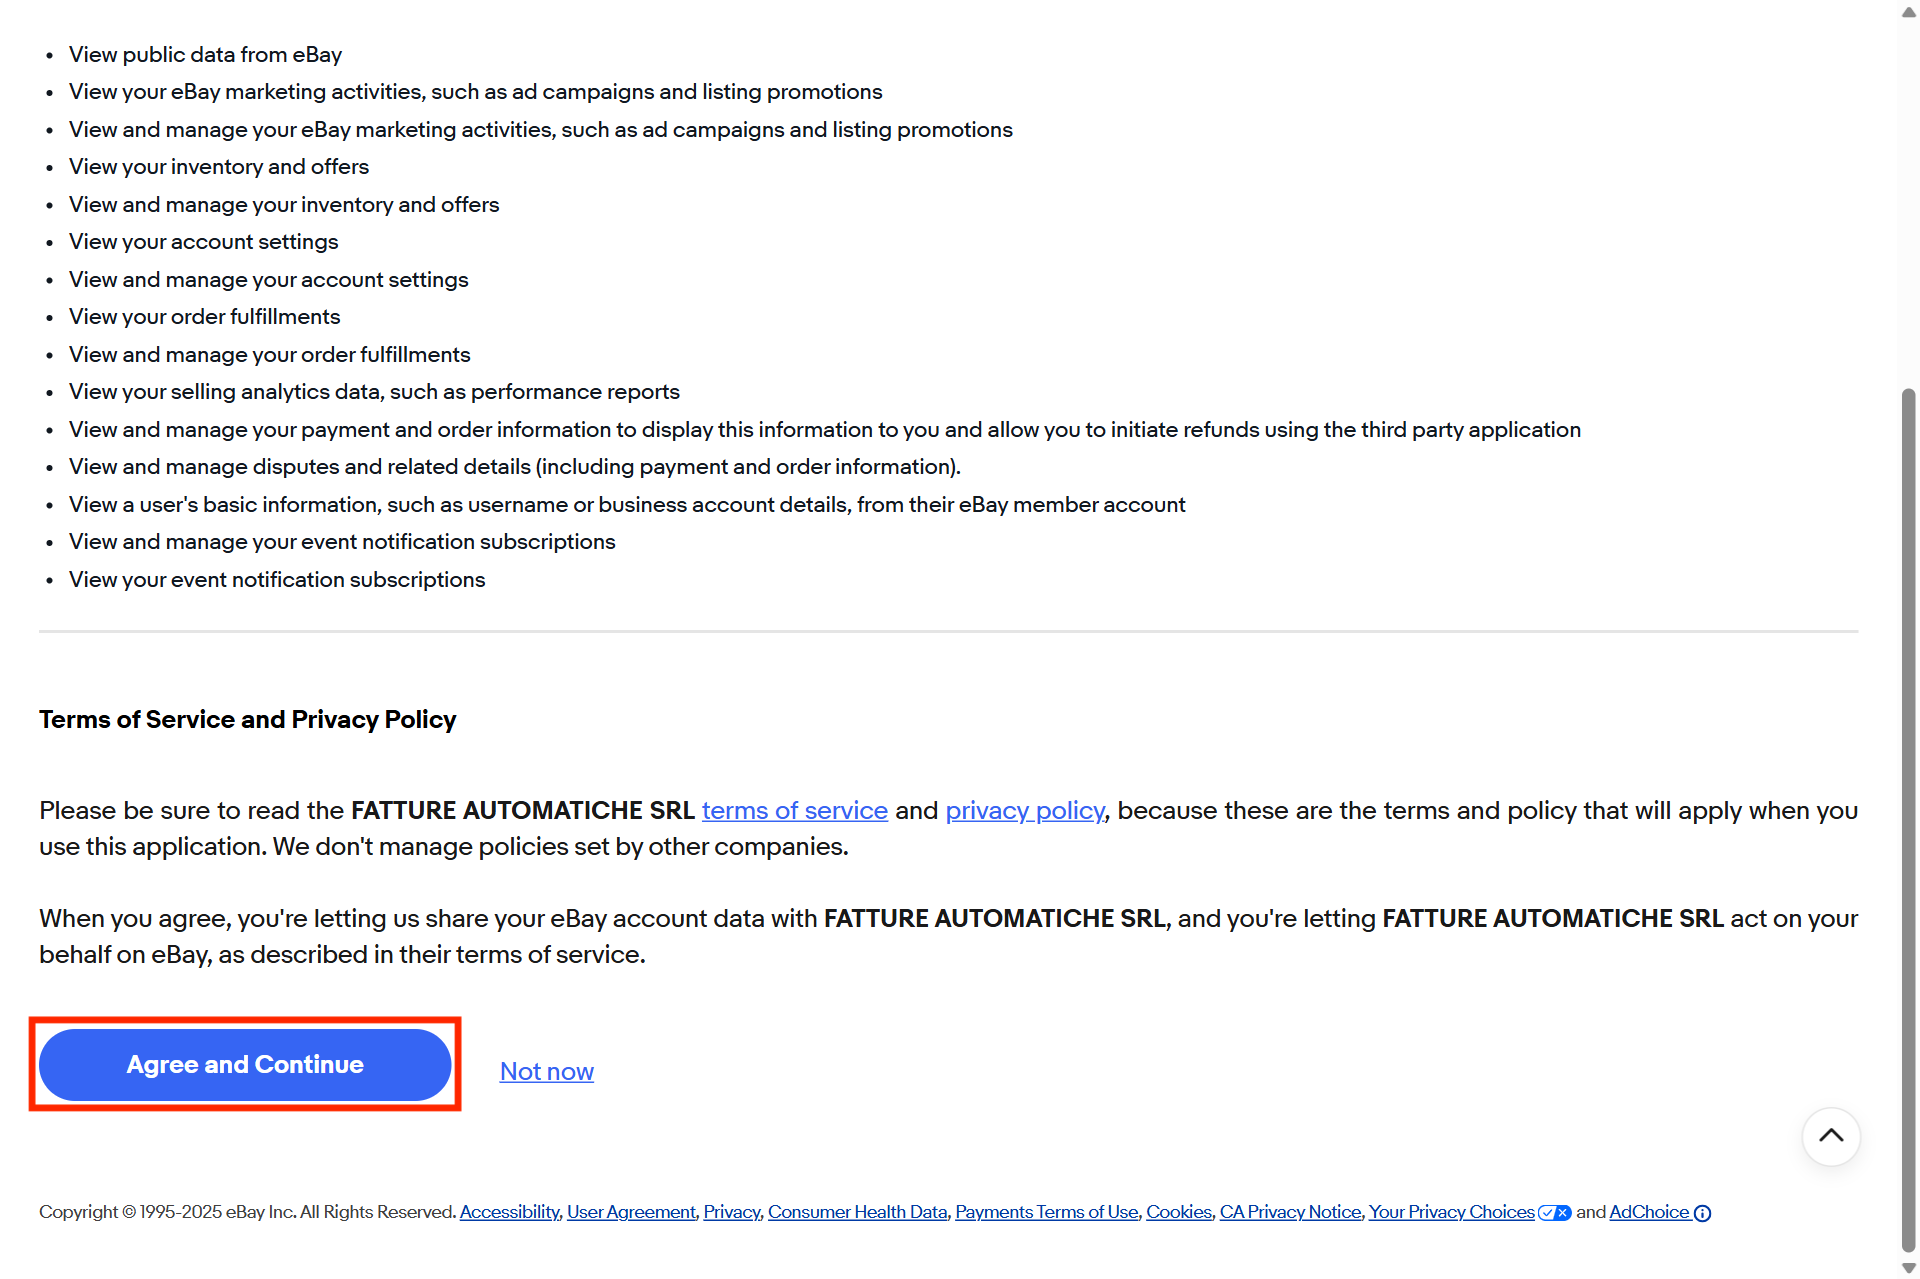
Task: Click the scrollbar up arrow
Action: 1908,12
